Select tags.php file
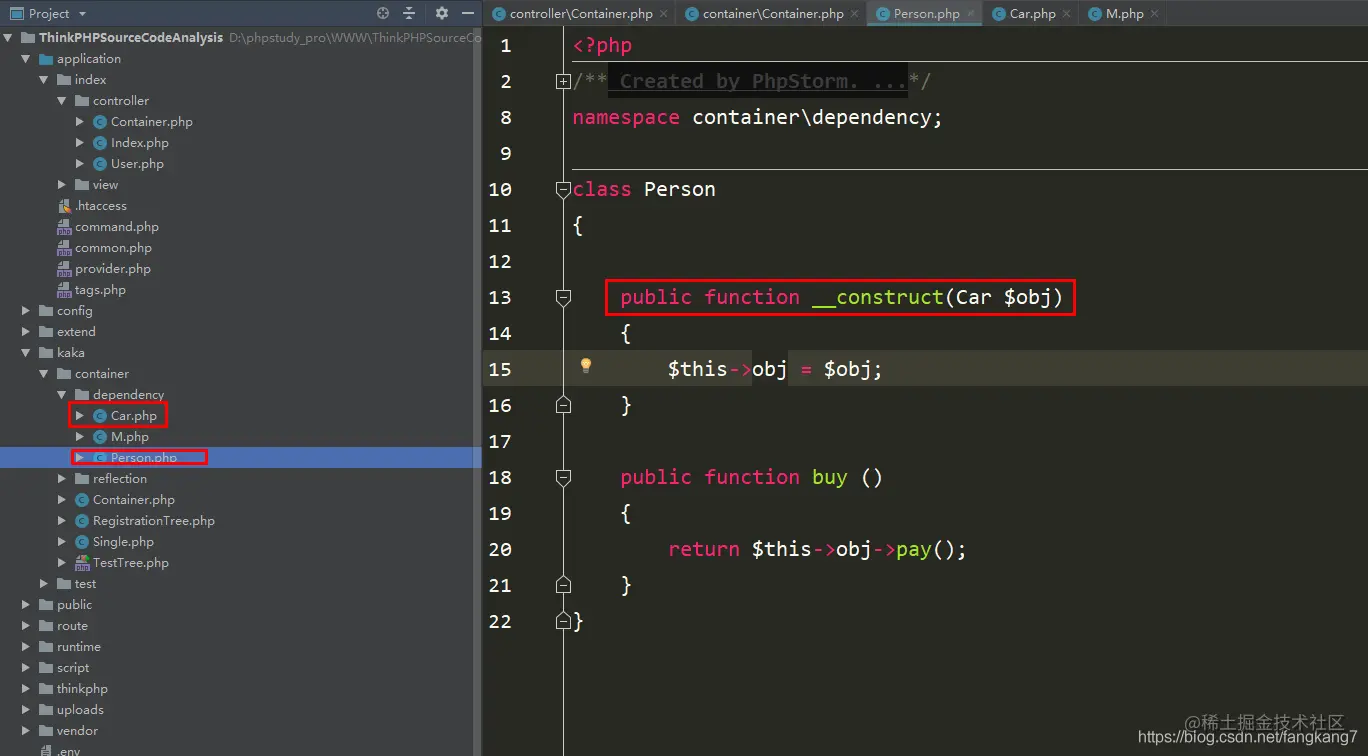Image resolution: width=1368 pixels, height=756 pixels. (100, 290)
